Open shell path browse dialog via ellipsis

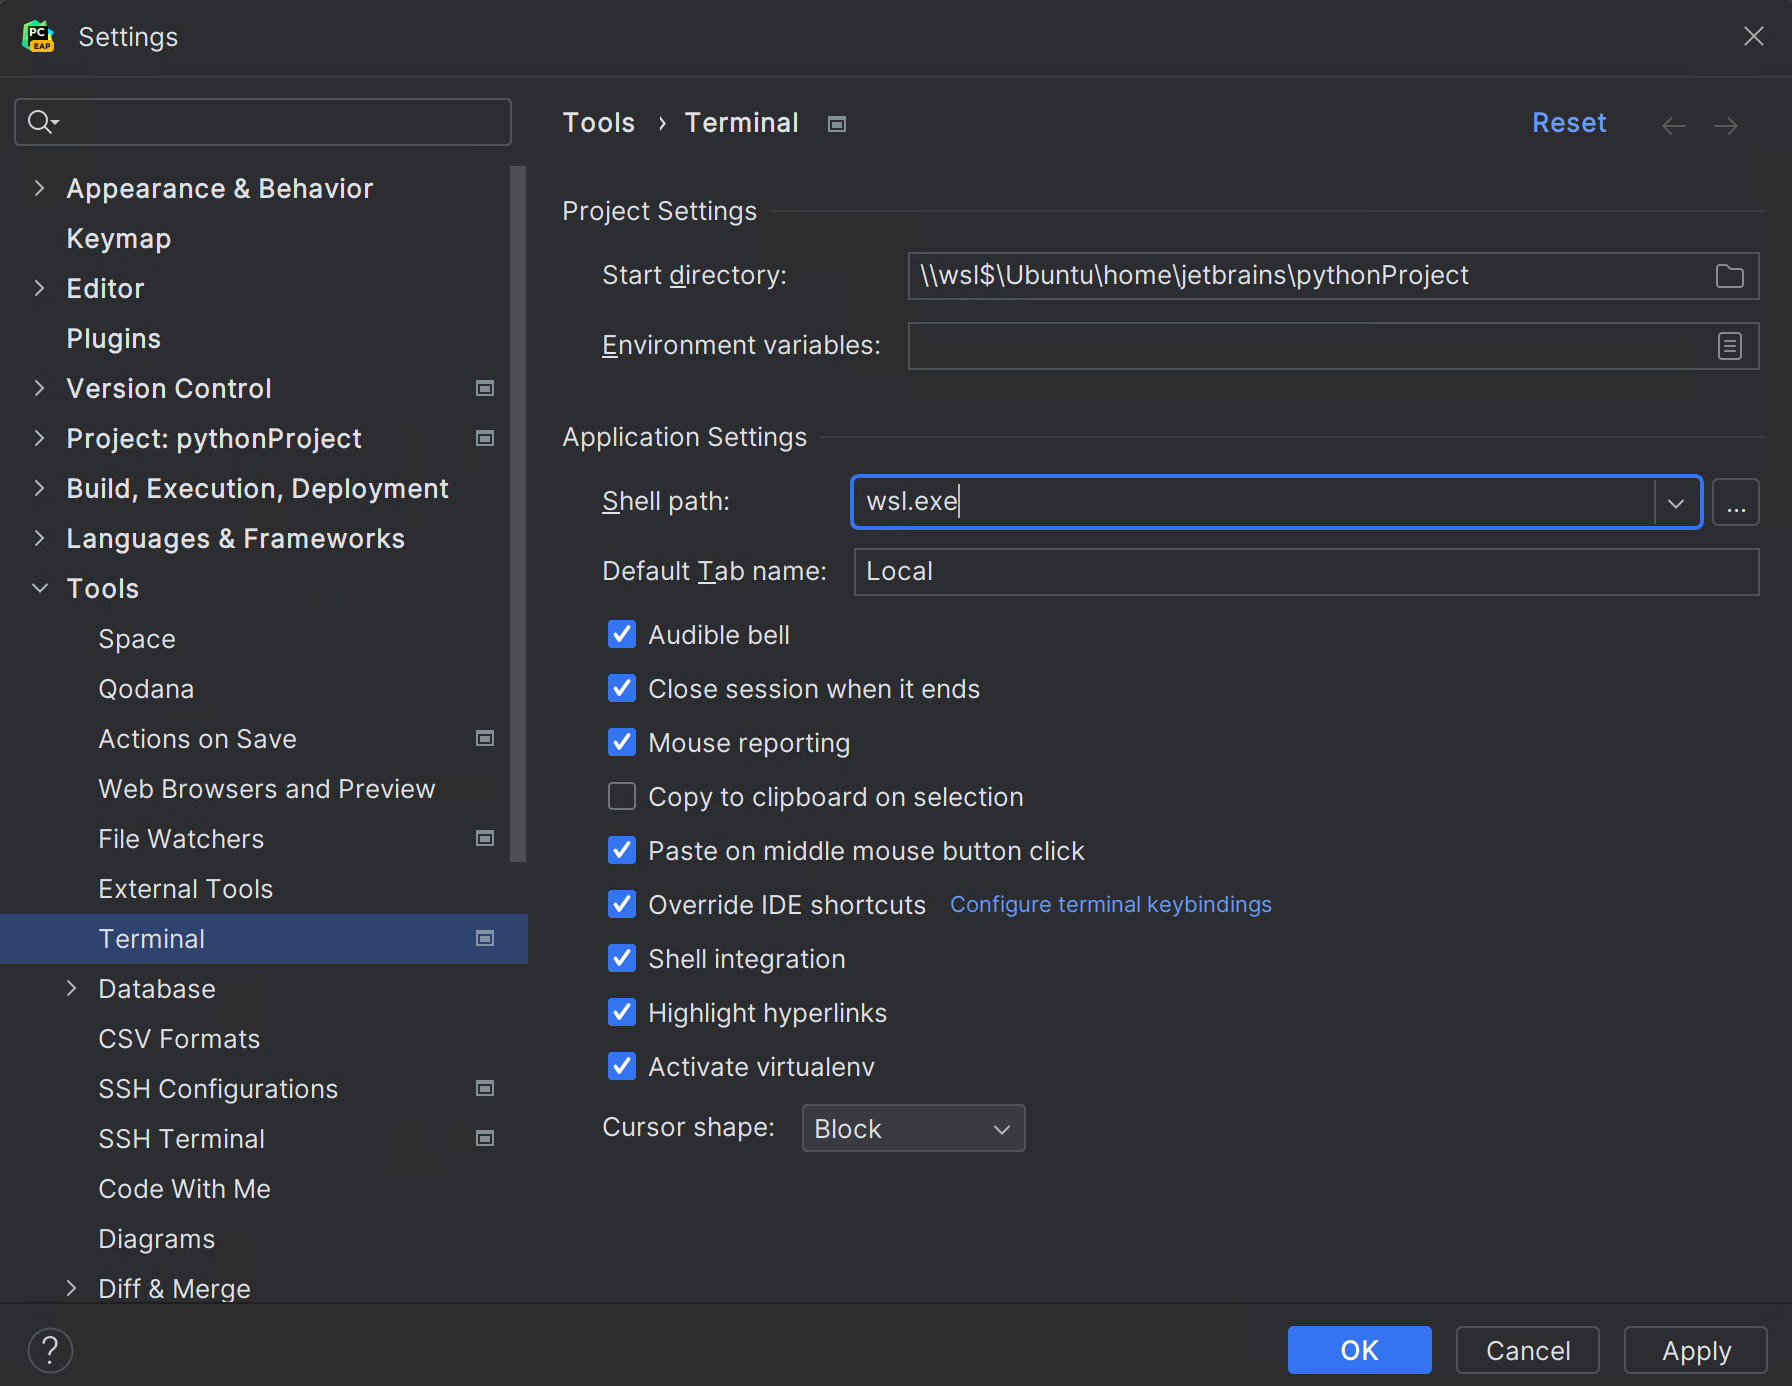(x=1736, y=502)
